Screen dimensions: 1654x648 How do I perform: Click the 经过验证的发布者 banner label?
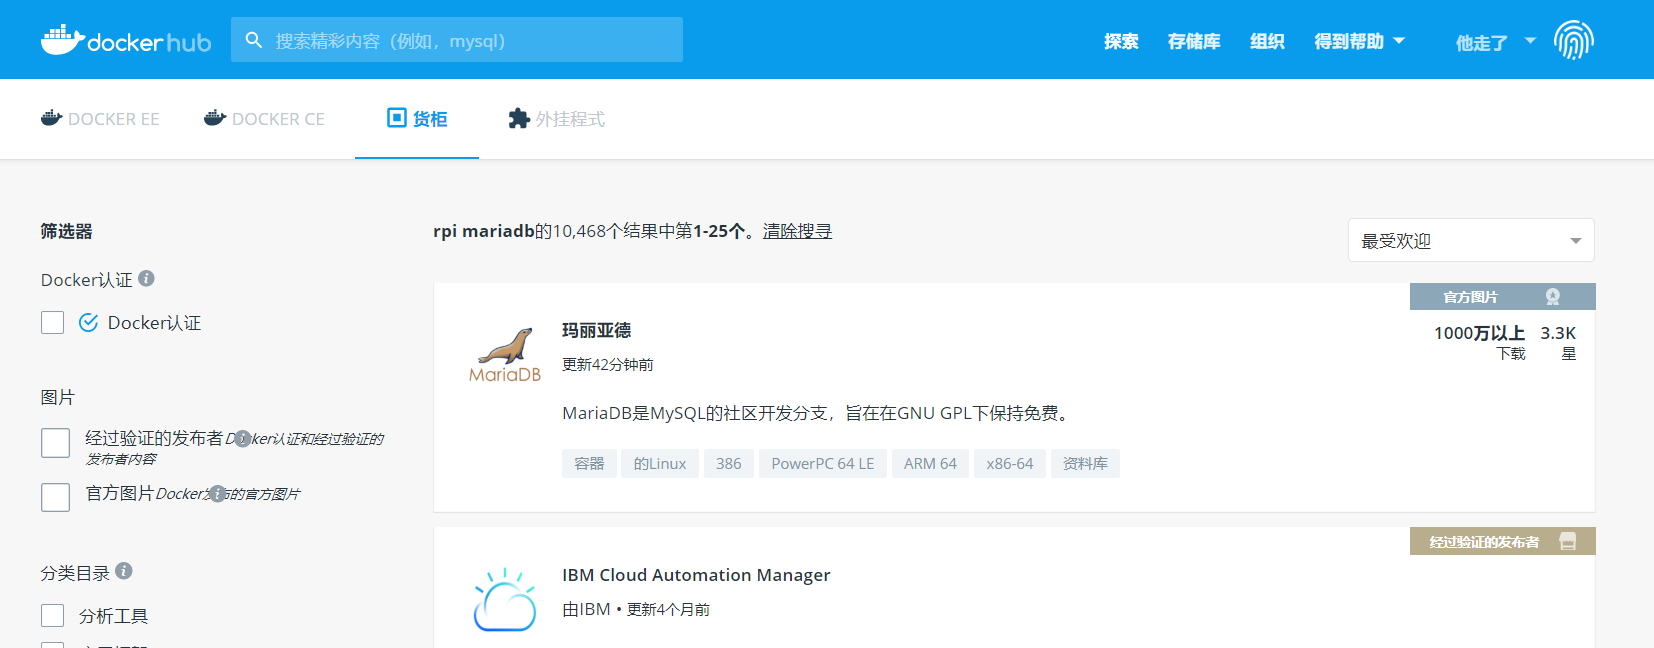[x=1484, y=541]
